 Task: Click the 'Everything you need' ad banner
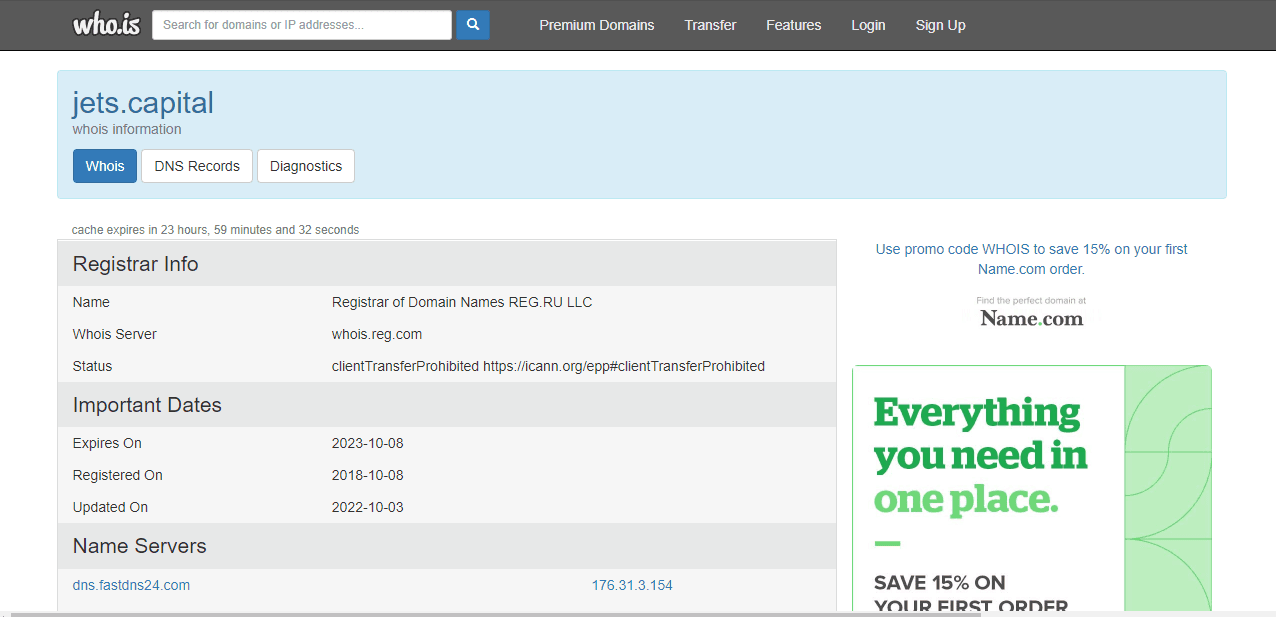[x=1031, y=488]
